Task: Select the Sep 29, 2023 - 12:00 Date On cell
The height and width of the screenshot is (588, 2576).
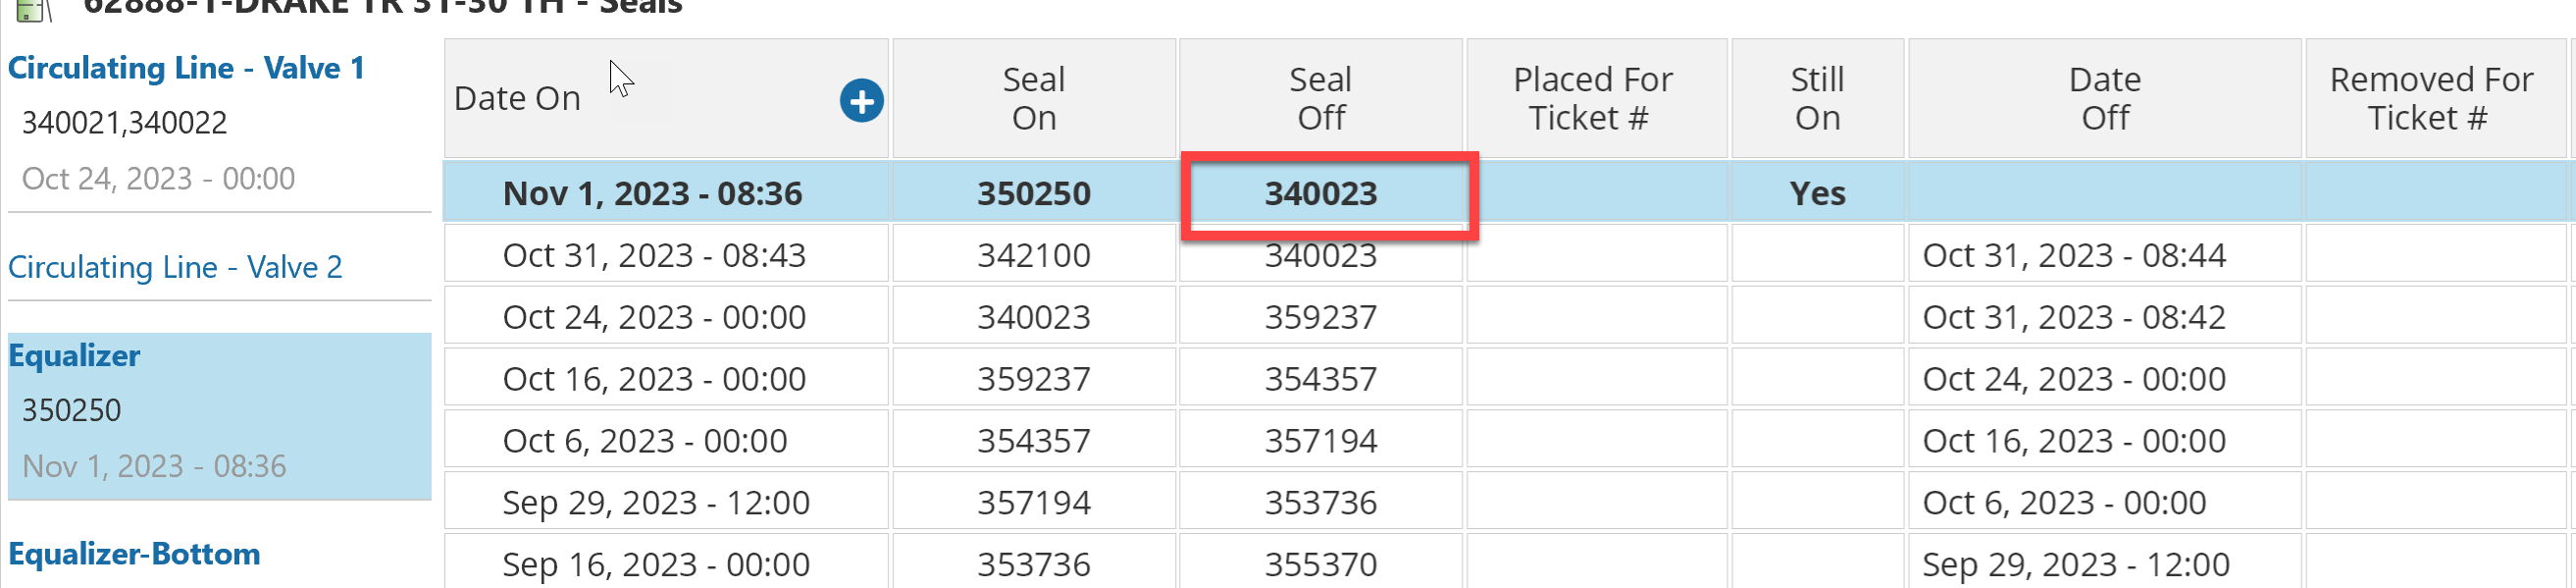Action: click(x=655, y=502)
